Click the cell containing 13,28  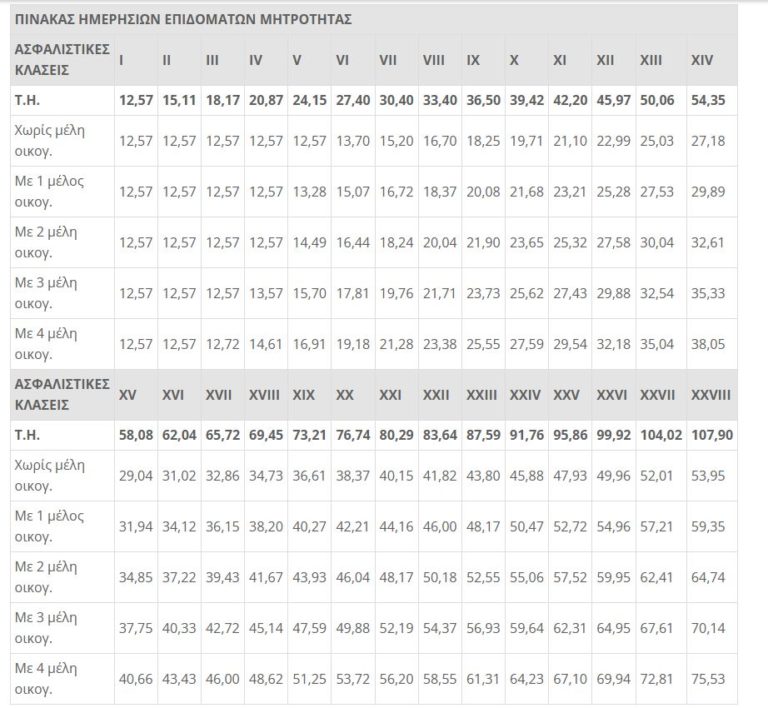[310, 191]
